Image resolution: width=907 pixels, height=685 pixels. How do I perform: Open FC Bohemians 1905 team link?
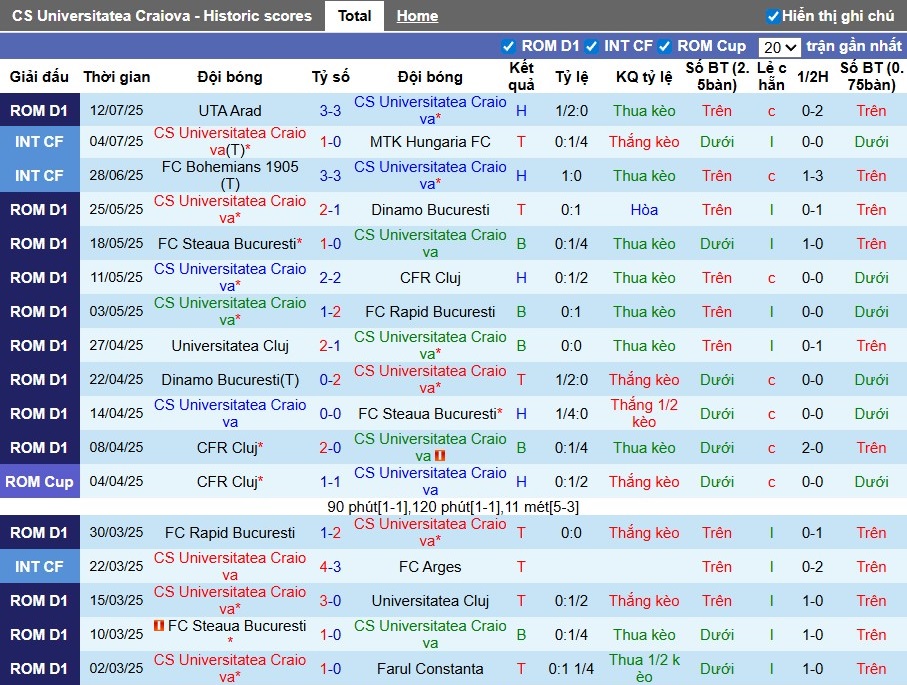coord(230,175)
